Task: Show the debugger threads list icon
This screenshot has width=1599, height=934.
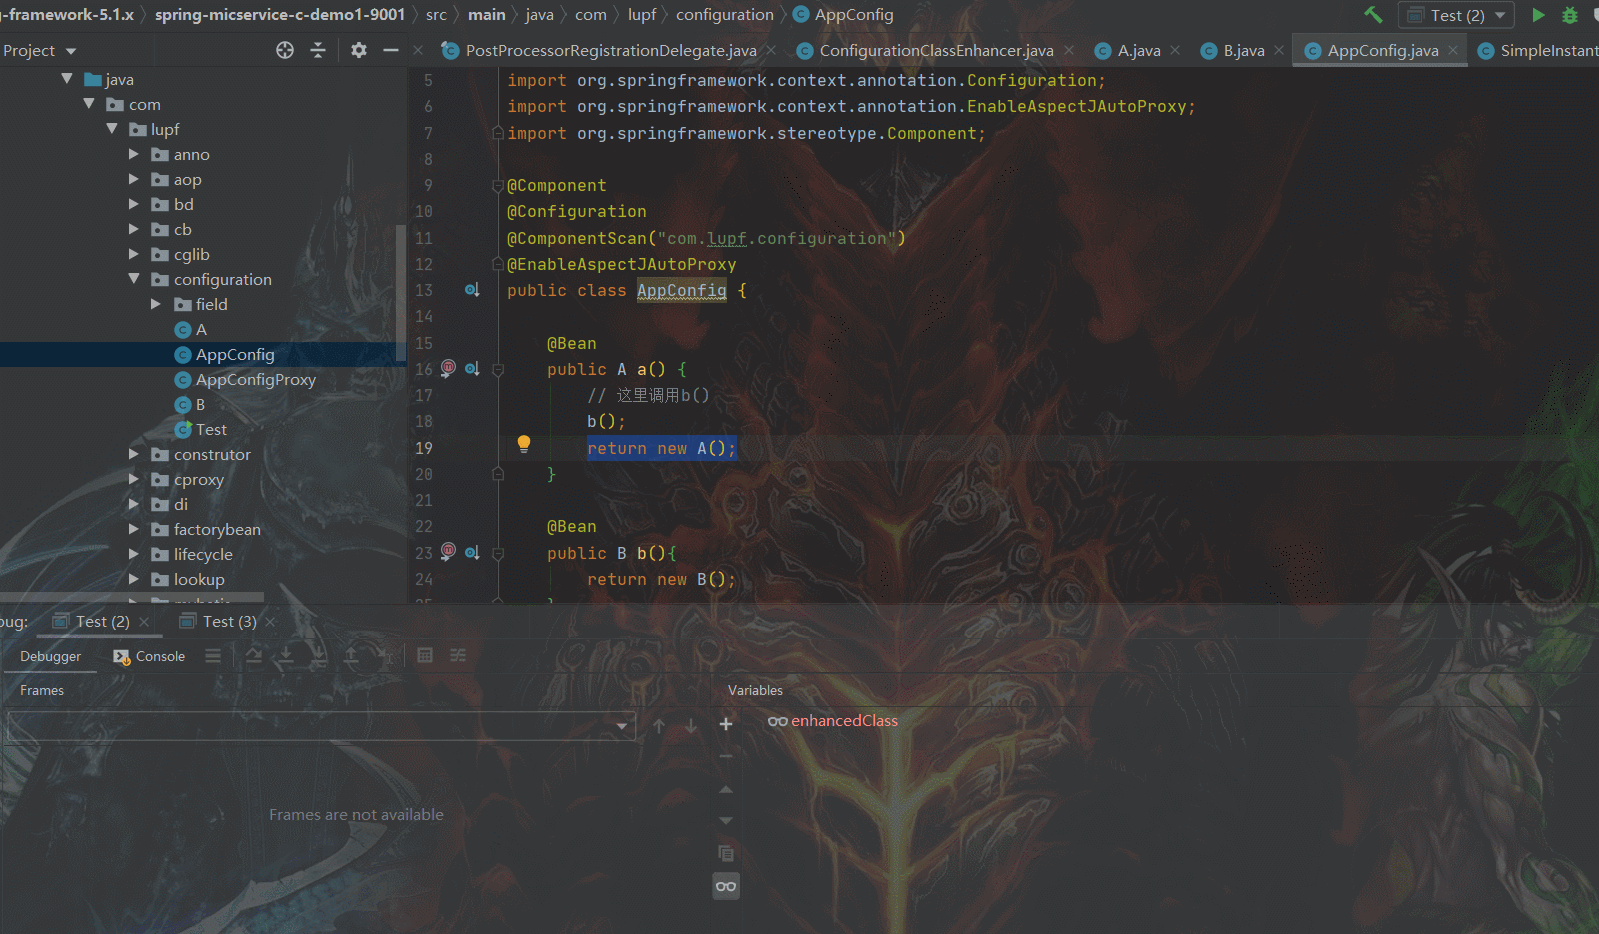Action: (x=213, y=656)
